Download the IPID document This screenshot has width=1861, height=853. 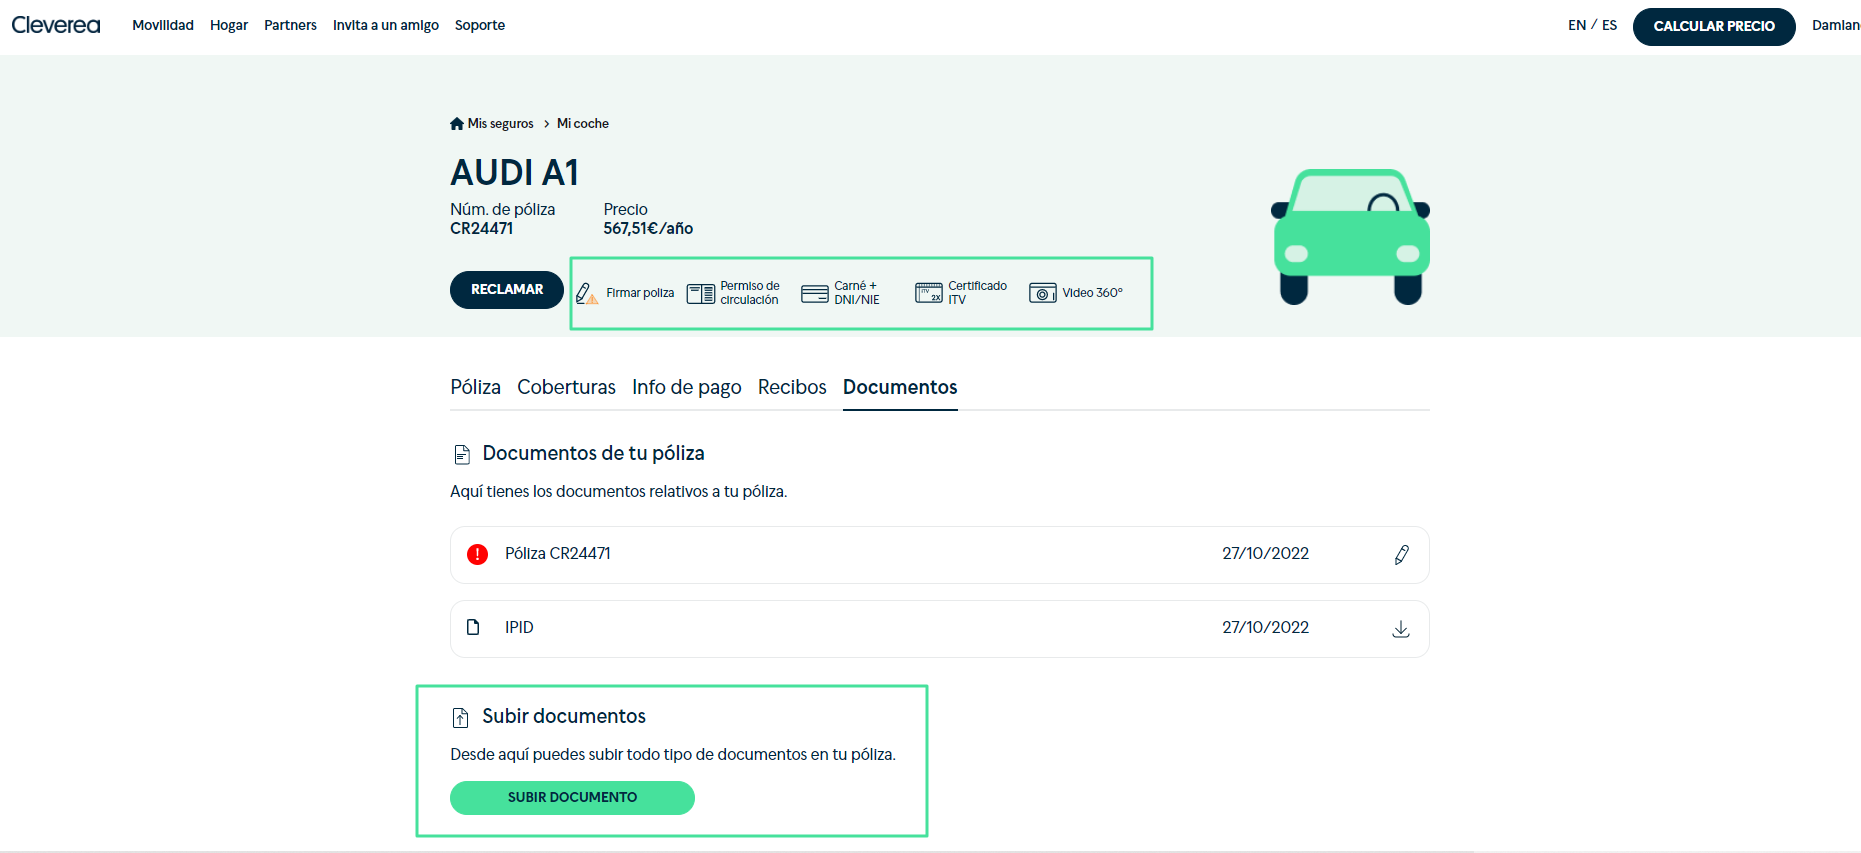[1401, 629]
